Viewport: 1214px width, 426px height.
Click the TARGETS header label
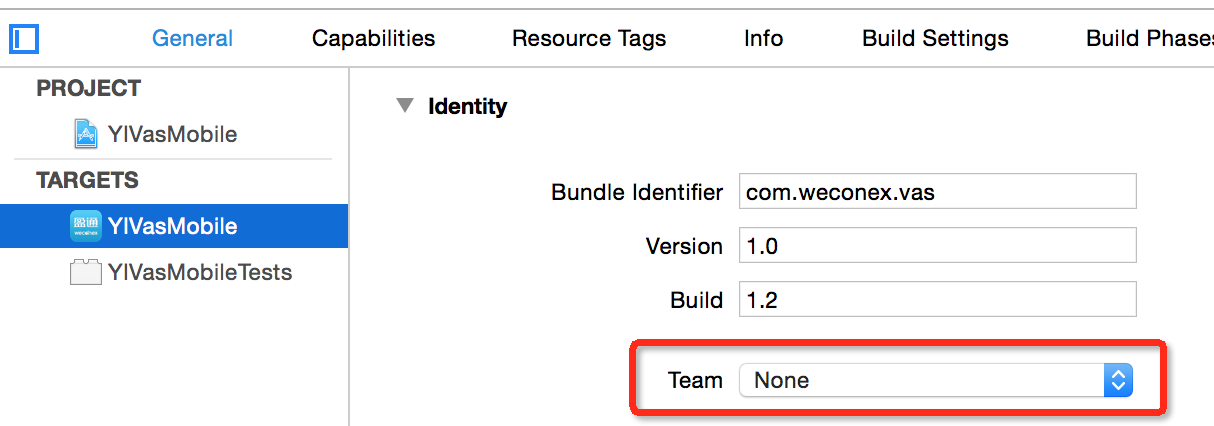pyautogui.click(x=87, y=181)
